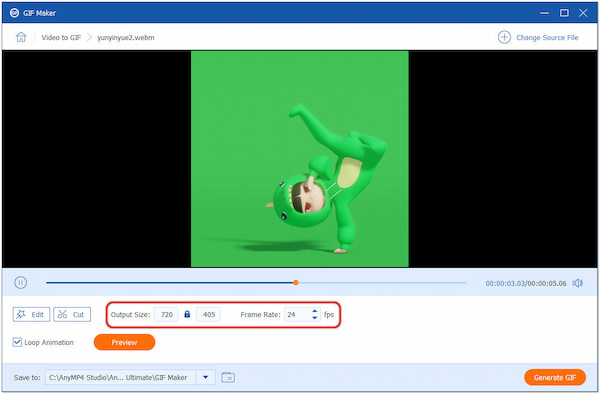Click the Change Source File plus icon
This screenshot has height=394, width=600.
[x=504, y=37]
